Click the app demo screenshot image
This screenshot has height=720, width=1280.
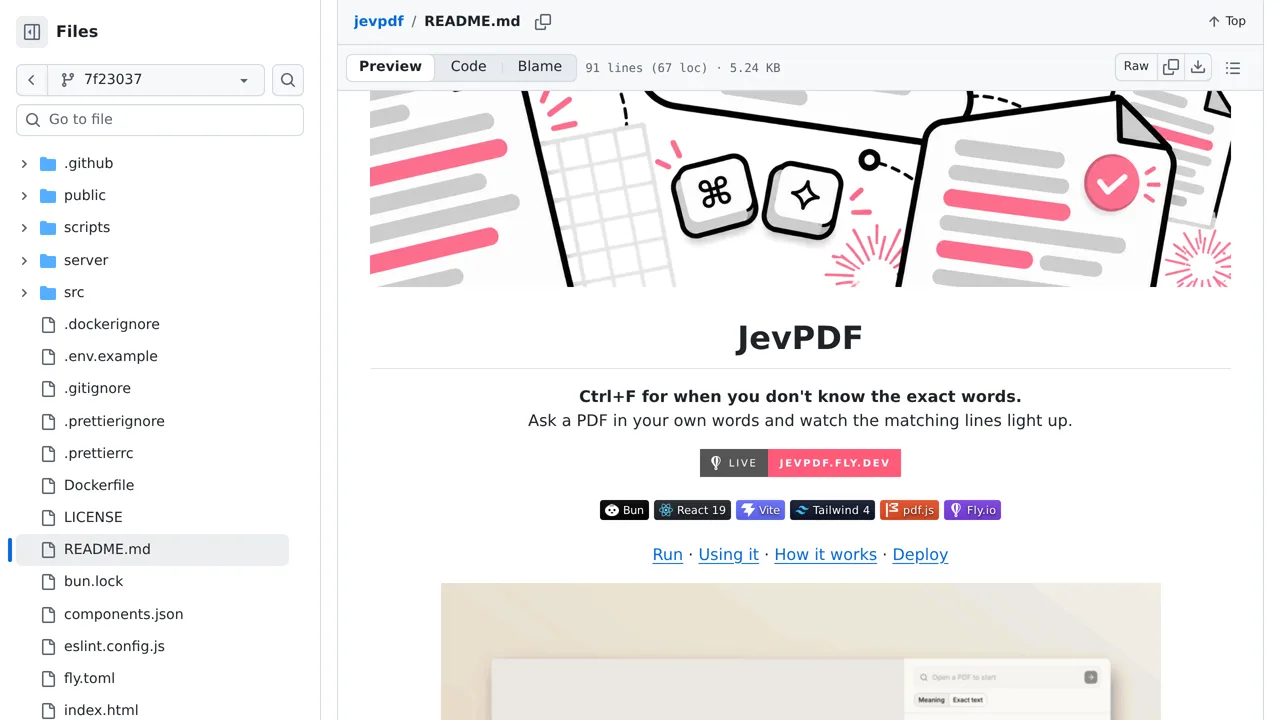coord(800,651)
